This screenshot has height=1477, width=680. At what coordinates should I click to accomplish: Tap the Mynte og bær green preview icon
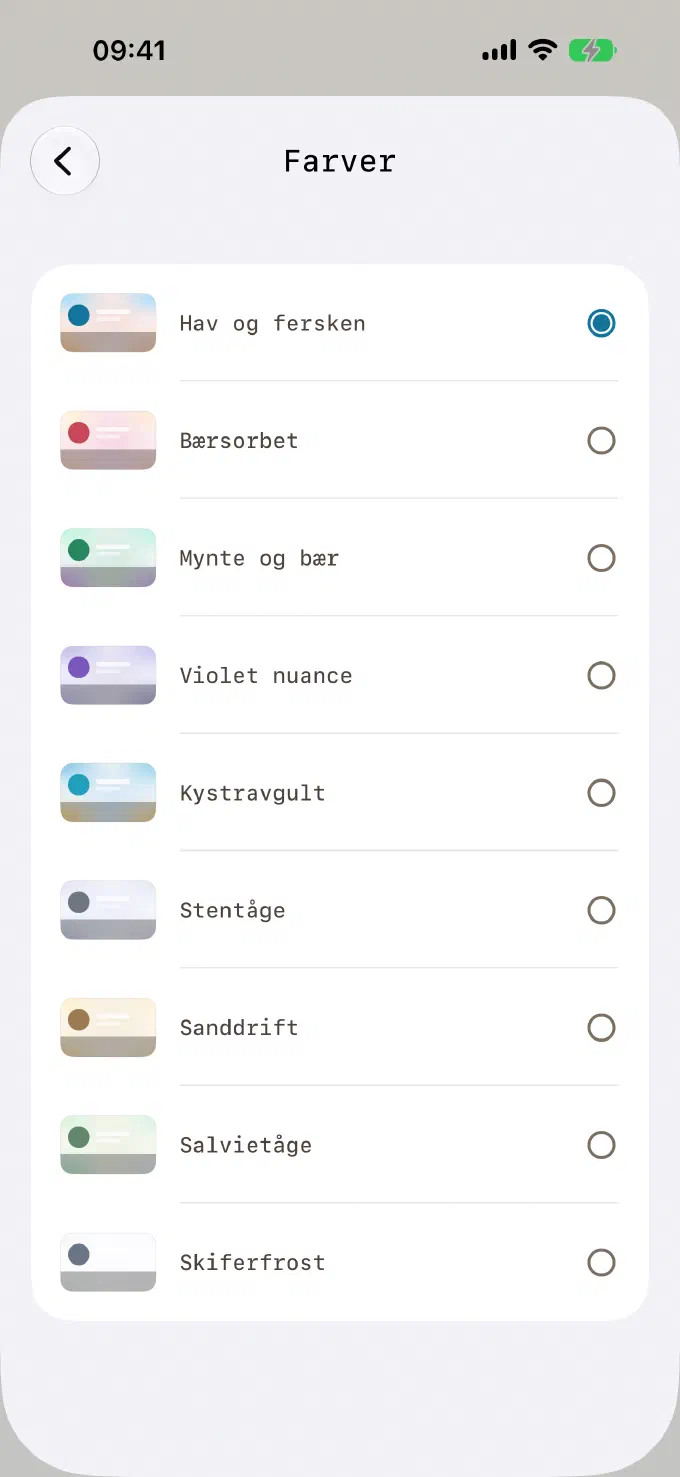point(108,558)
